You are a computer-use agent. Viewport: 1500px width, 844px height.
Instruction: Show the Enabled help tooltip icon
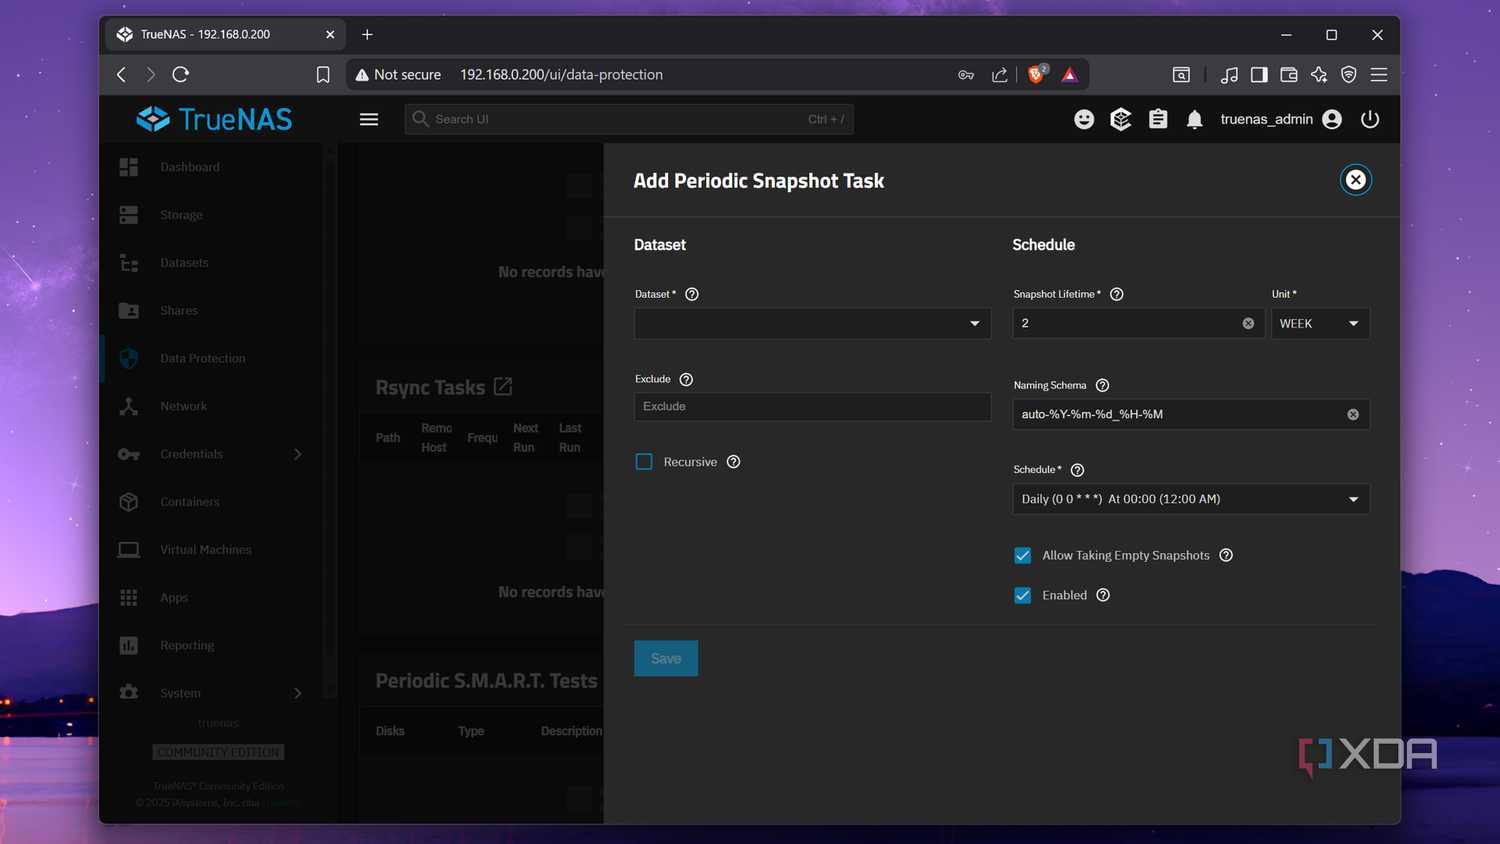[x=1103, y=595]
